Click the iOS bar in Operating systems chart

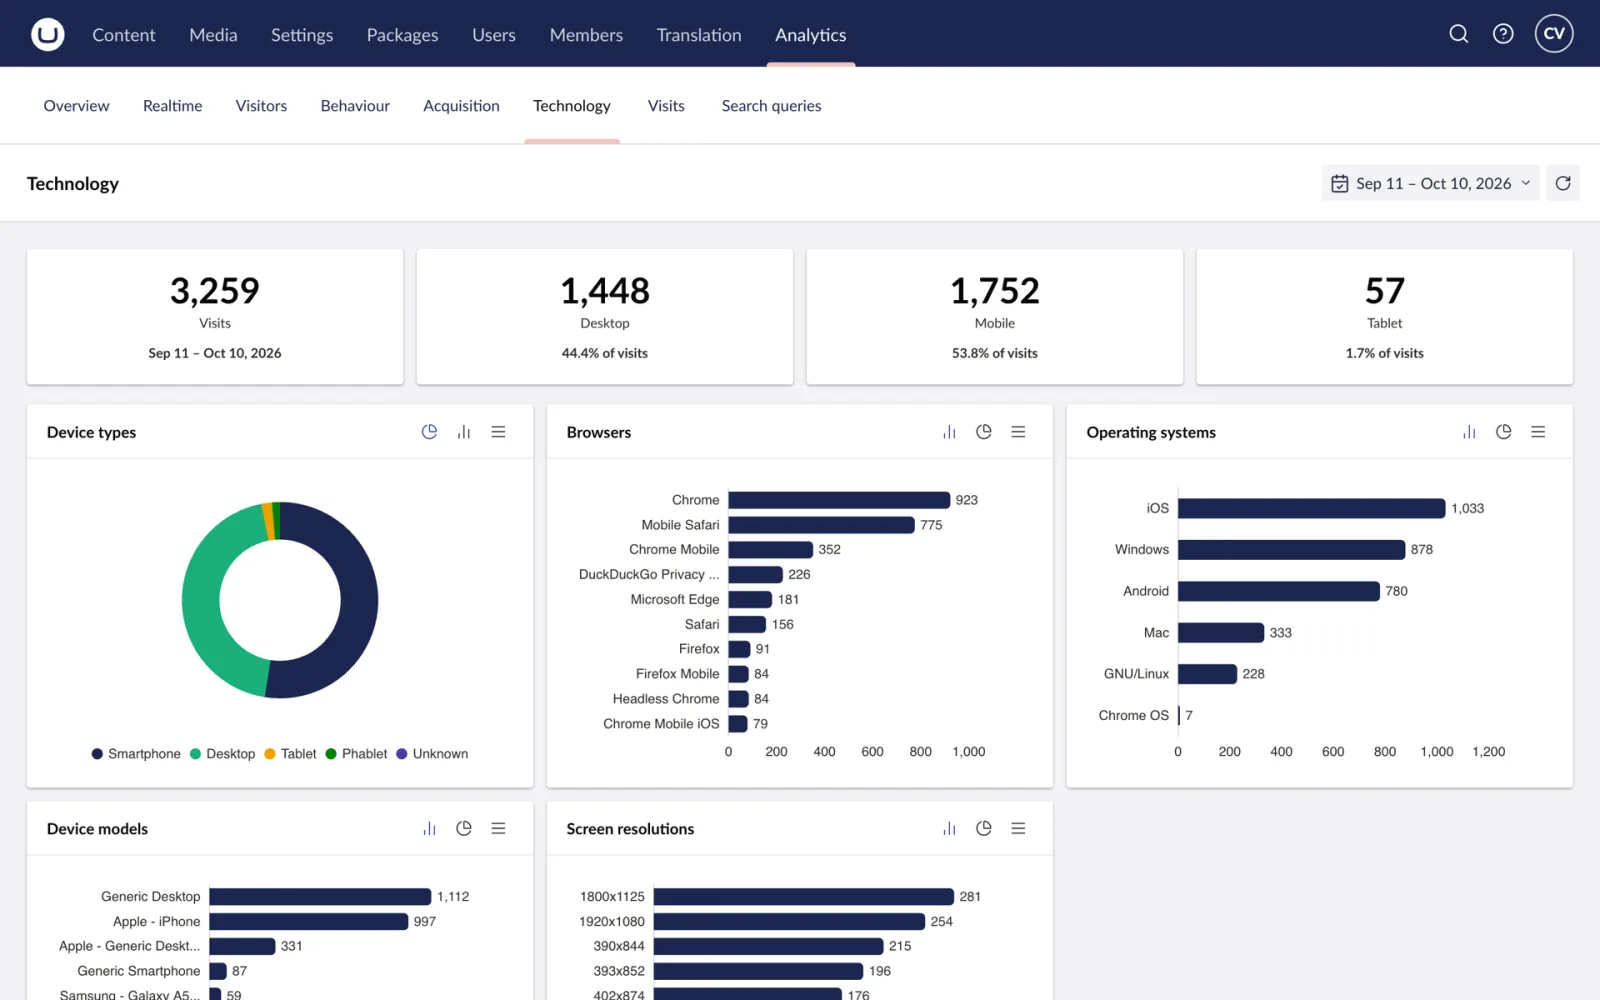coord(1311,508)
